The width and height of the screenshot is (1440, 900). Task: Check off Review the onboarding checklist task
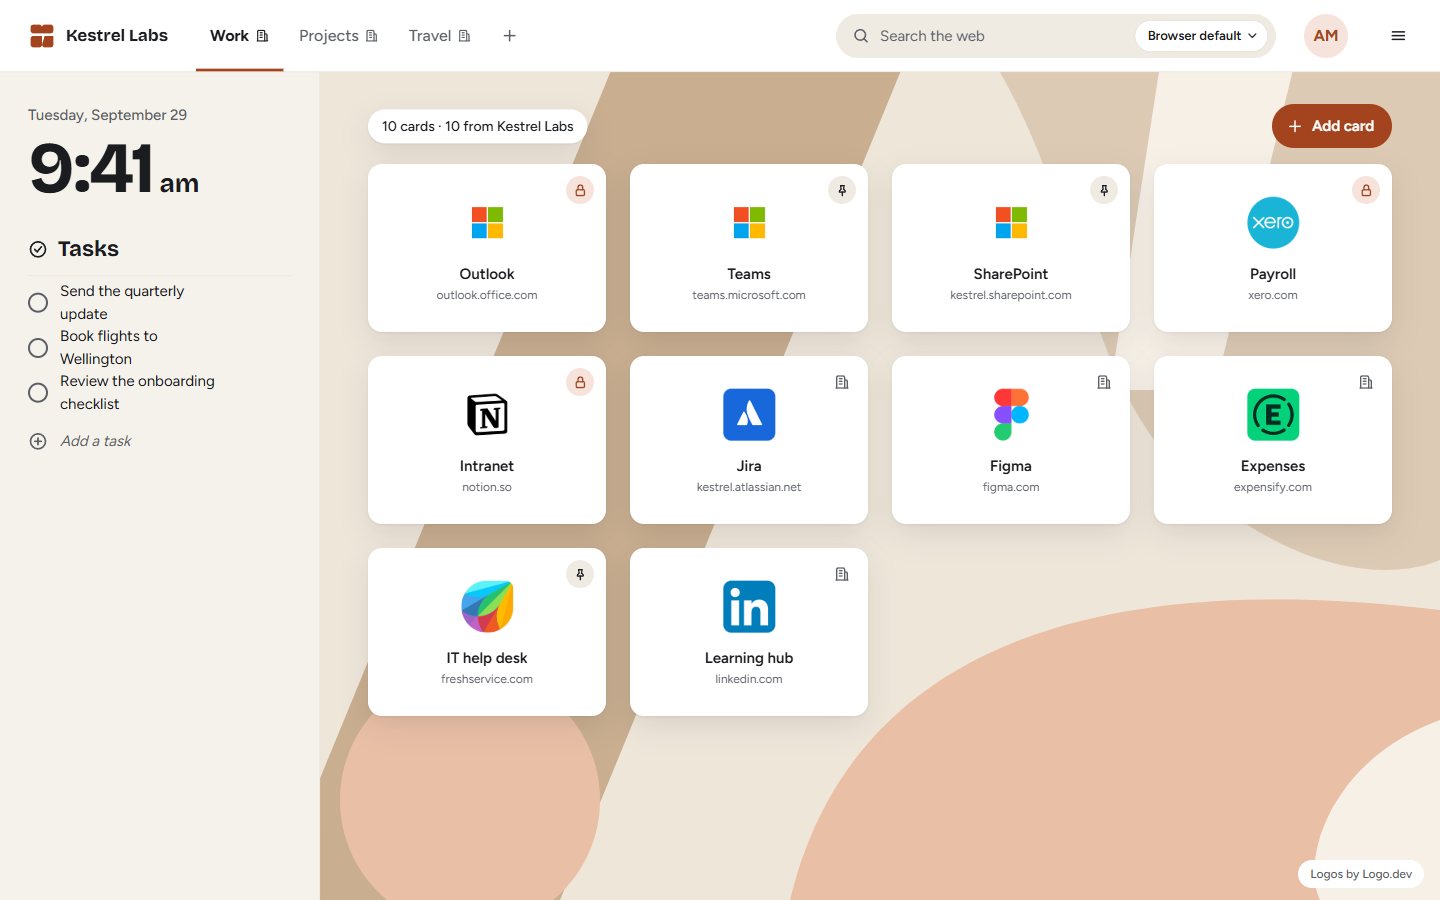click(38, 392)
